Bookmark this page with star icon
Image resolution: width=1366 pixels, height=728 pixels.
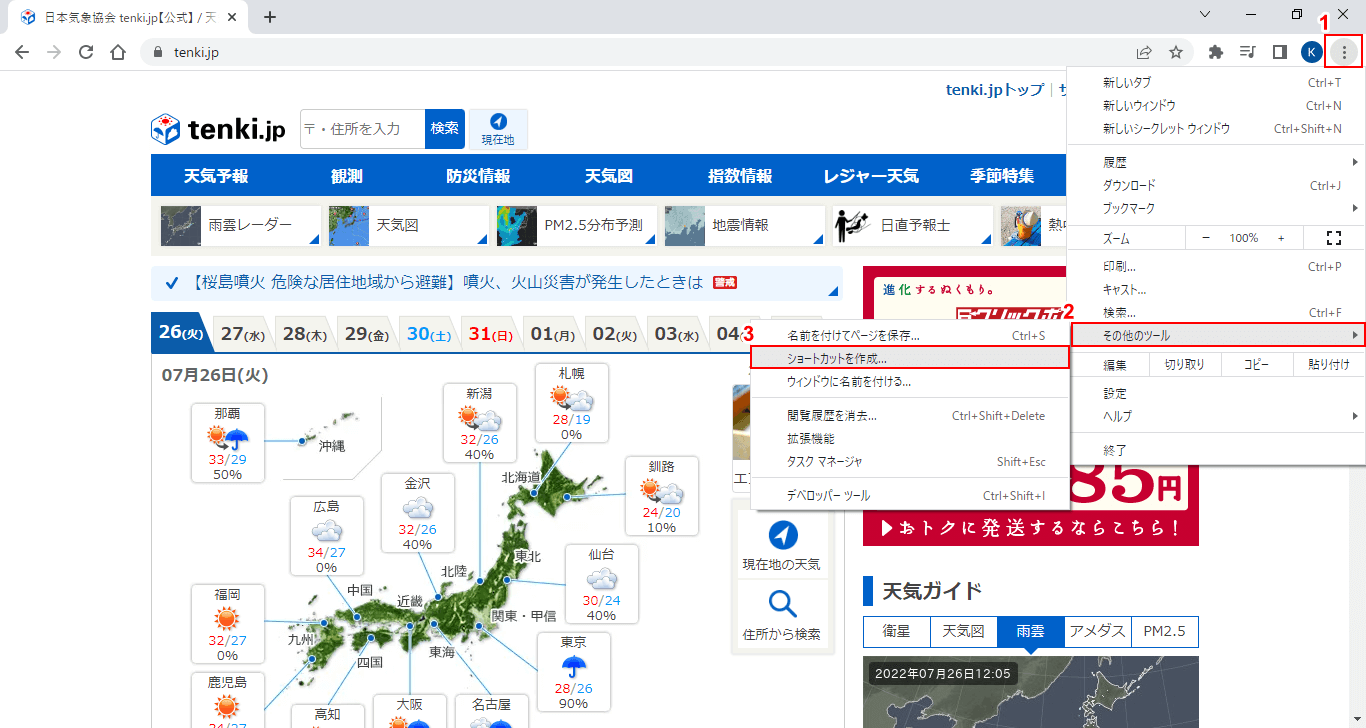[1176, 52]
